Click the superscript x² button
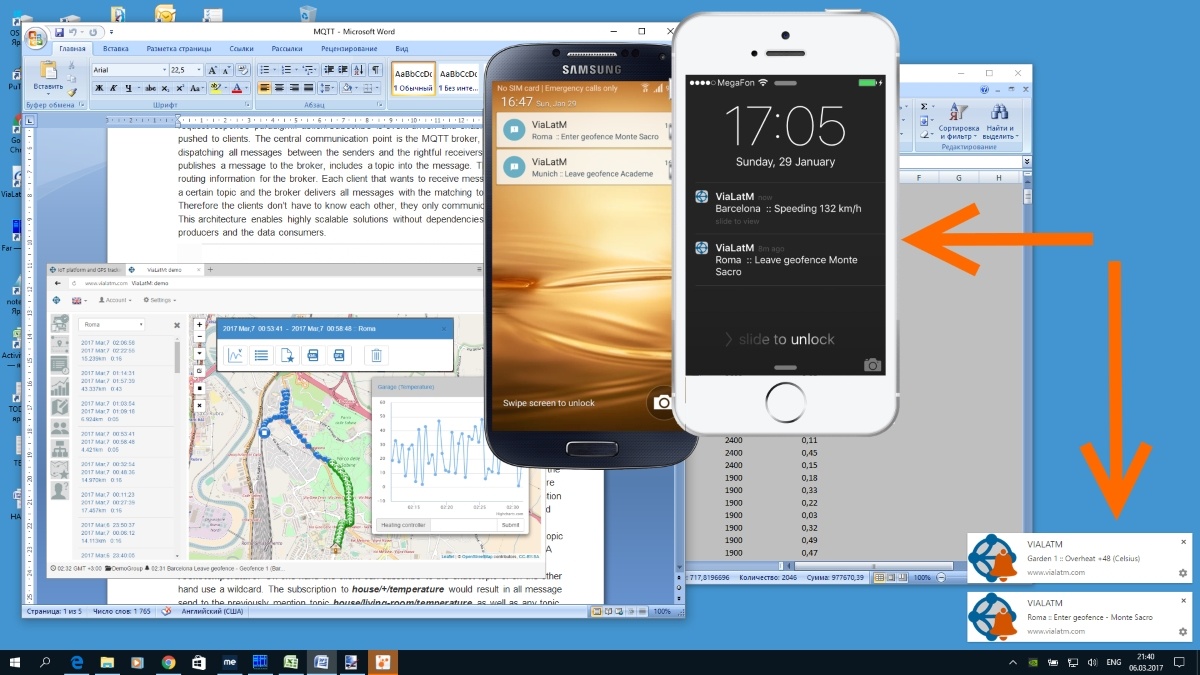The width and height of the screenshot is (1200, 675). [x=180, y=88]
